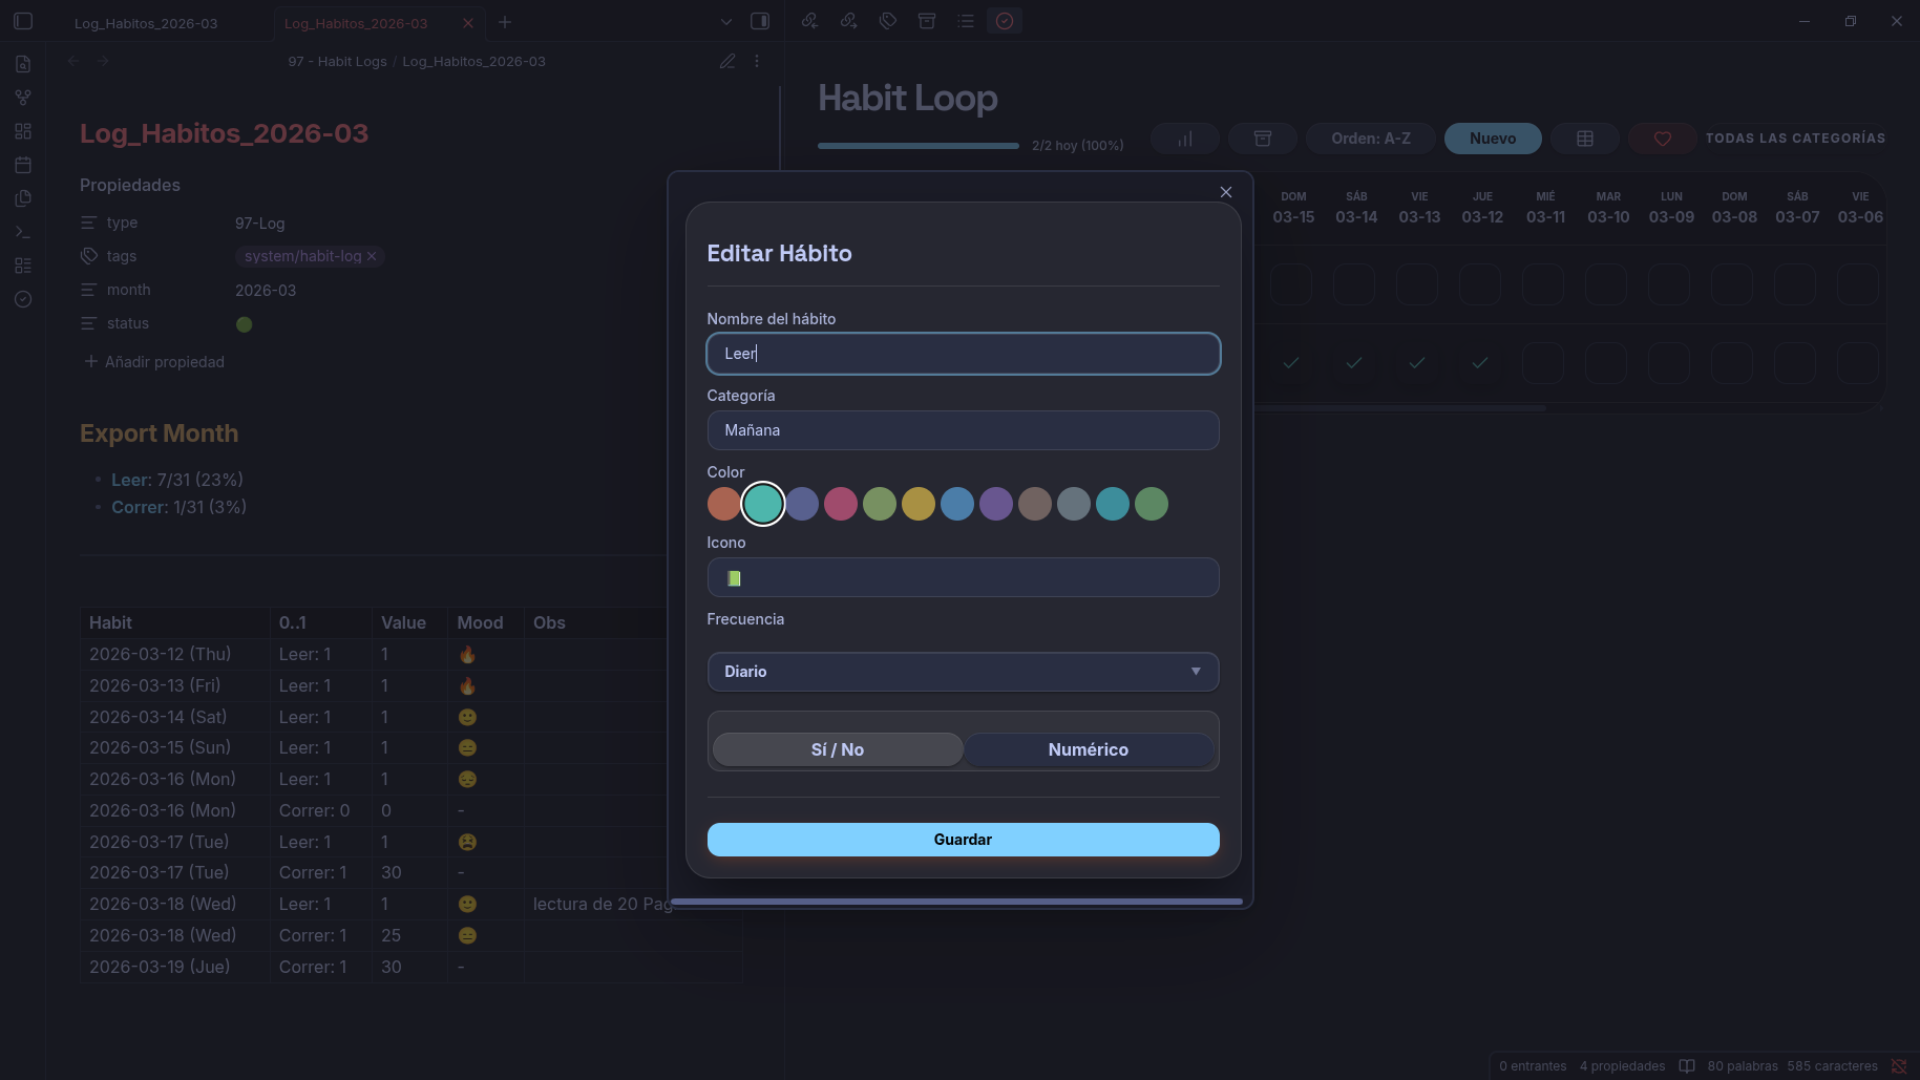1920x1080 pixels.
Task: Change sorting with Orden: A-Z button
Action: (1370, 139)
